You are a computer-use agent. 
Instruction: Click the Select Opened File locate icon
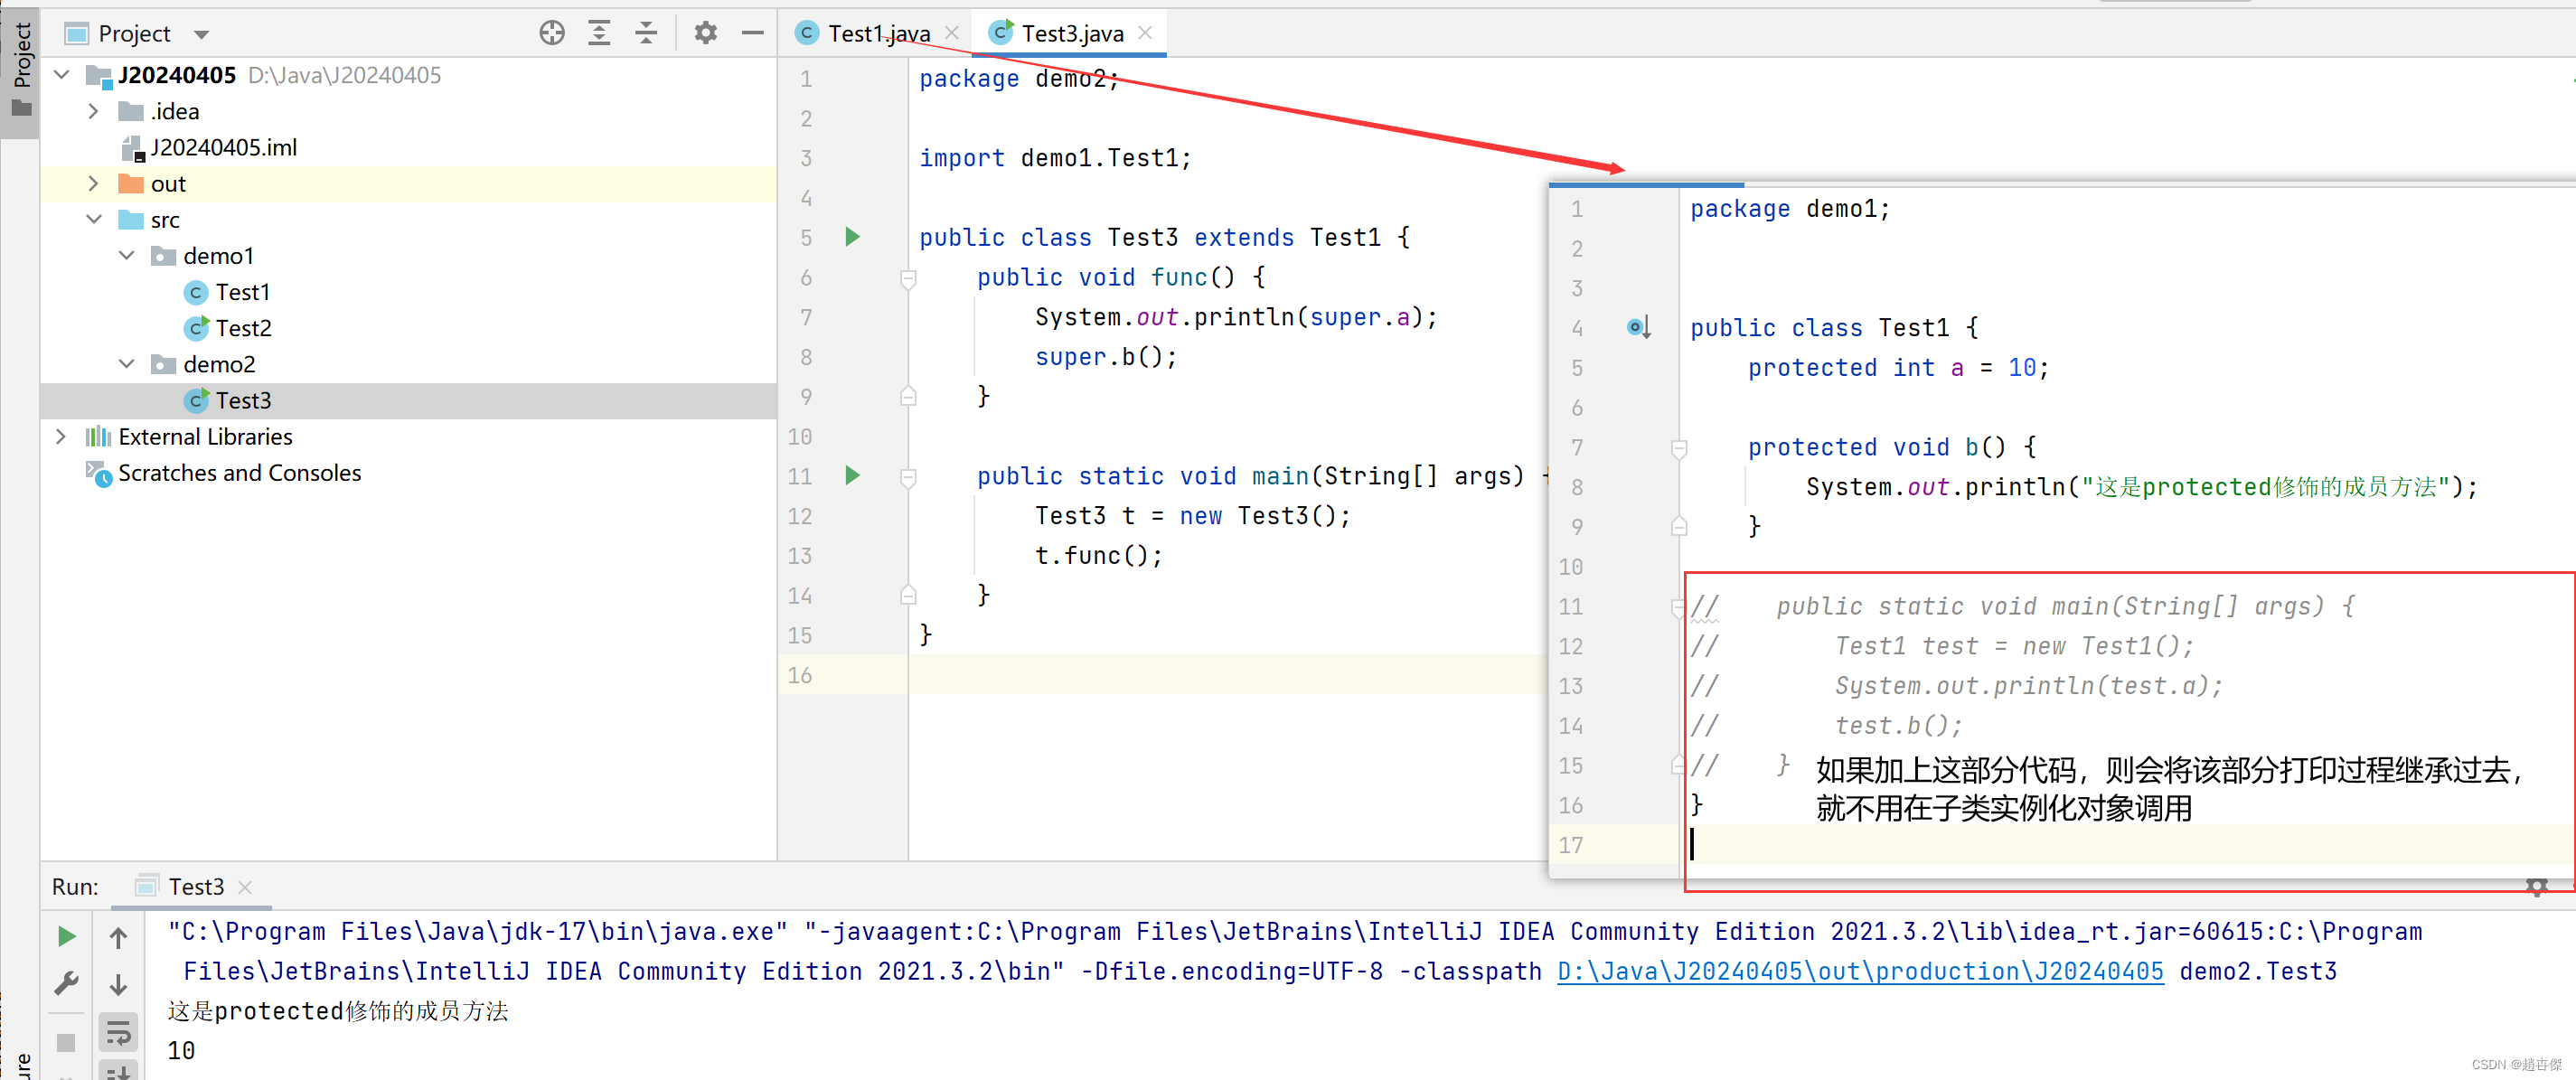click(552, 33)
